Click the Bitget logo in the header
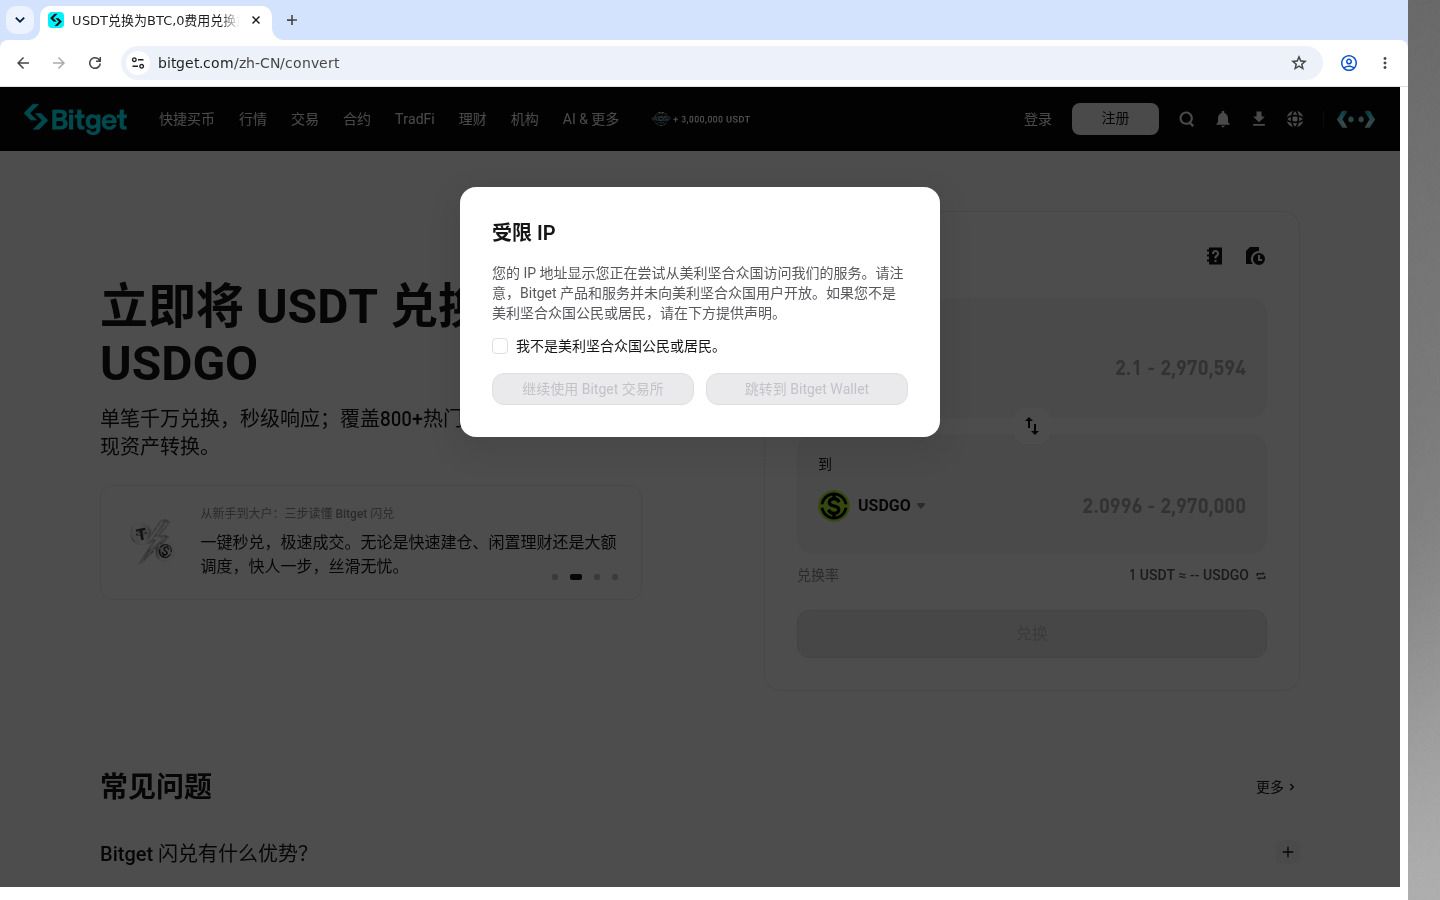Viewport: 1440px width, 900px height. click(x=76, y=119)
